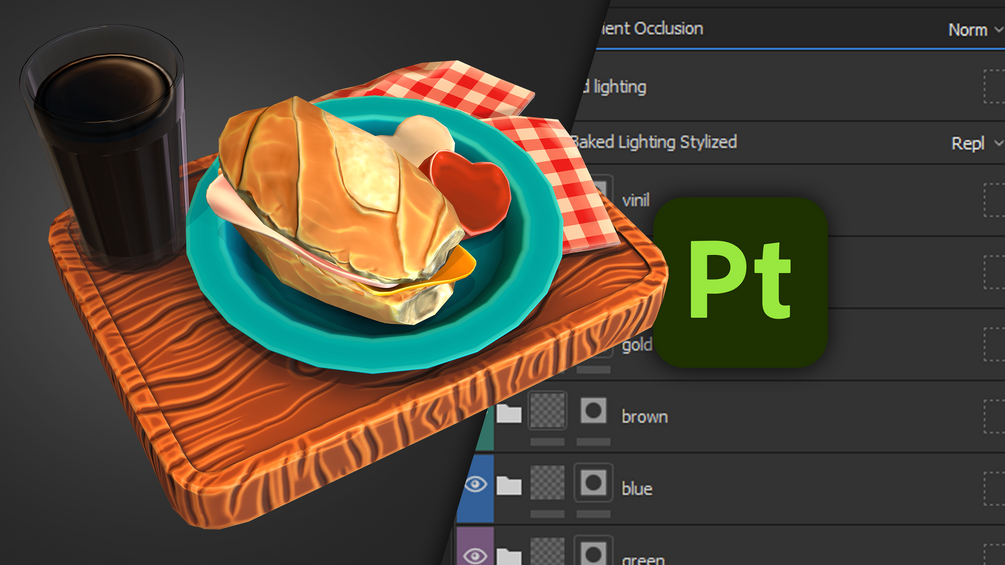This screenshot has height=565, width=1005.
Task: Select the green layer mask icon
Action: 594,551
